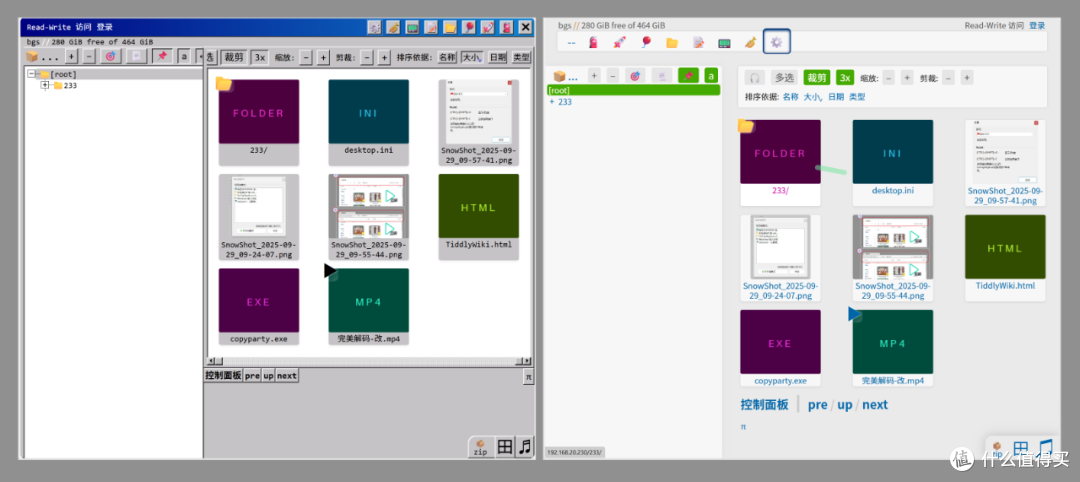Sort by 大小 in left window
Screen dimensions: 1080x482
[x=472, y=57]
